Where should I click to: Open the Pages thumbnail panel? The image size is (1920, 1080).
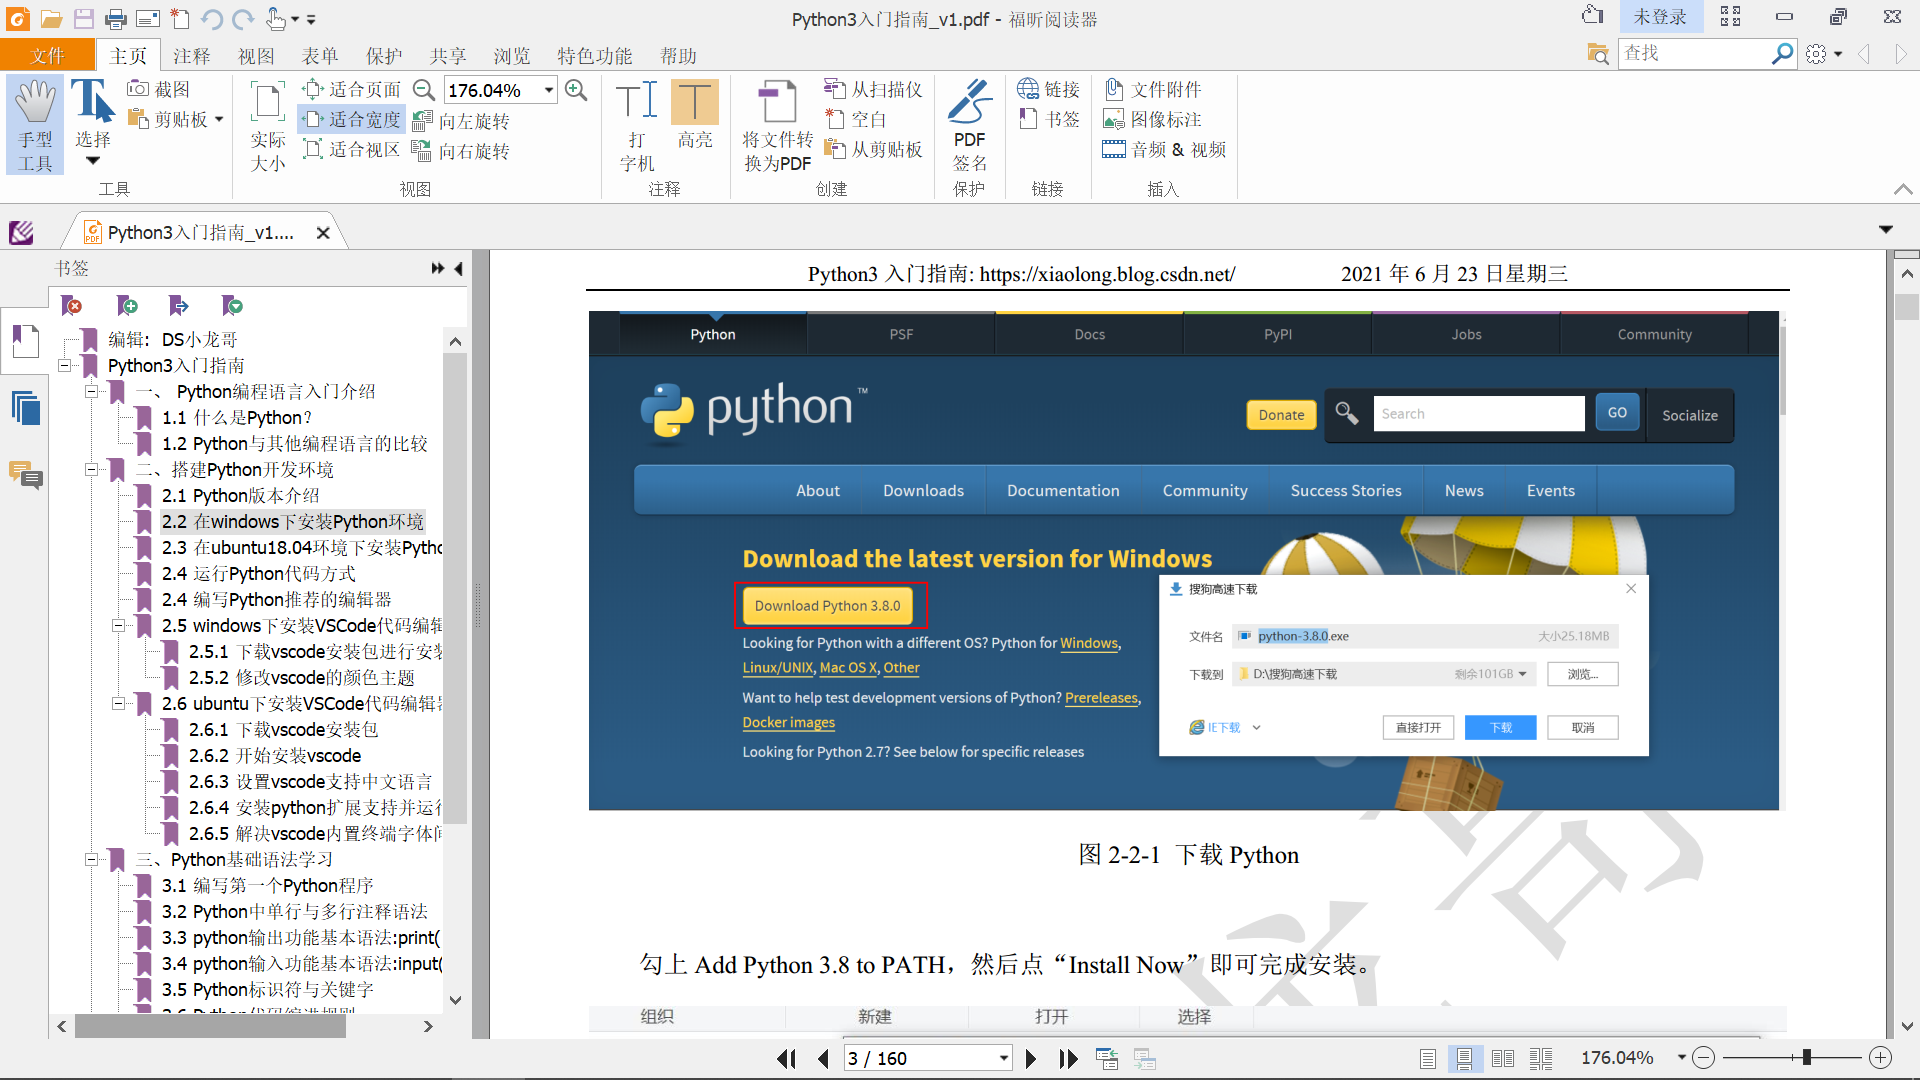click(x=26, y=408)
